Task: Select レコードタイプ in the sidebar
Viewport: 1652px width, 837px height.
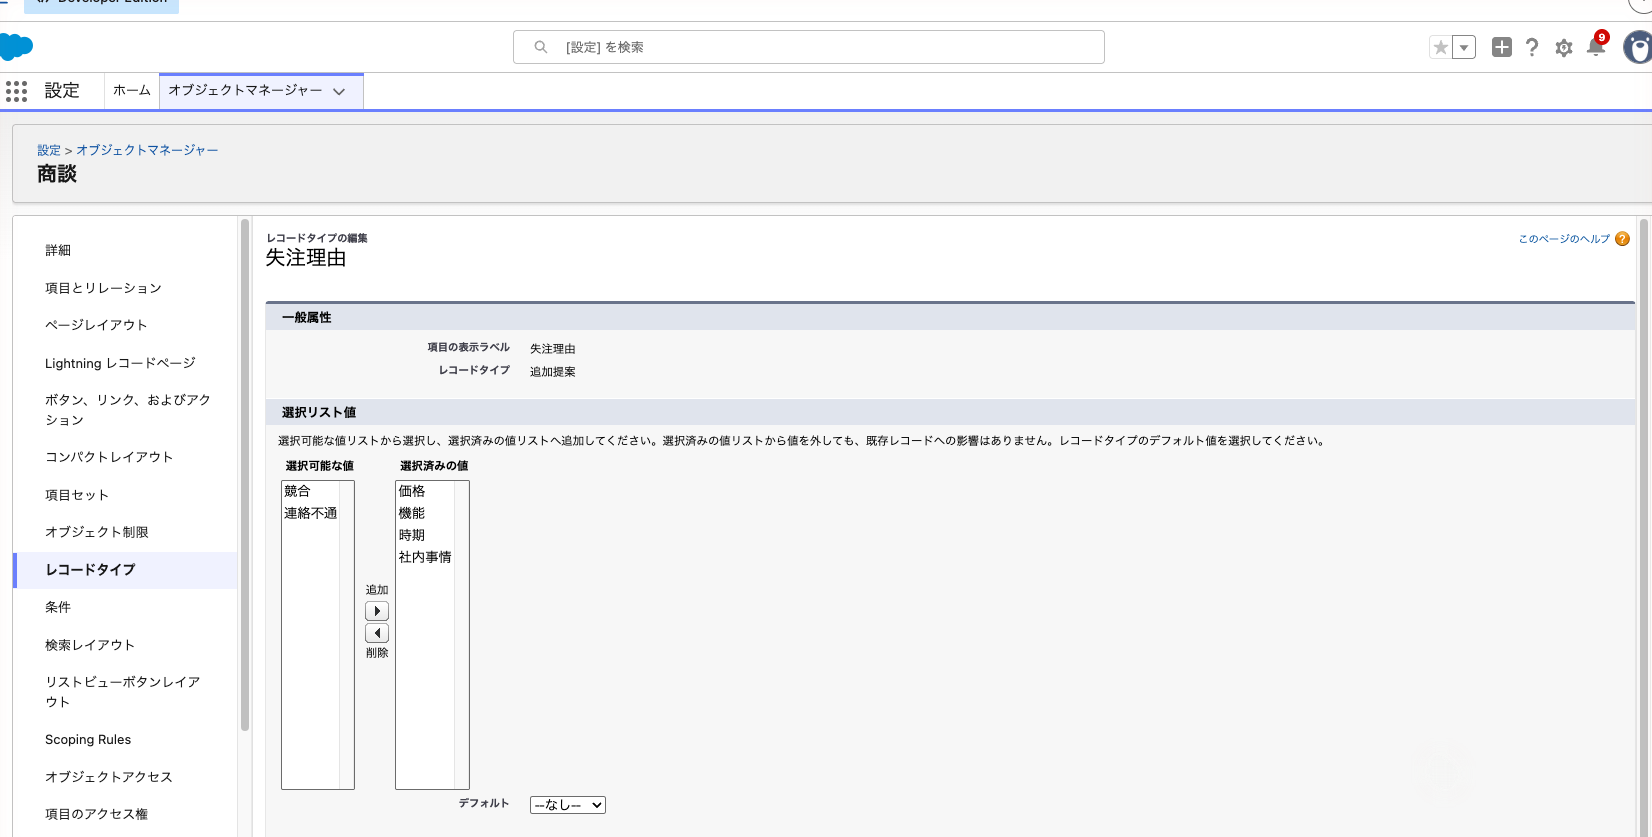Action: tap(126, 570)
